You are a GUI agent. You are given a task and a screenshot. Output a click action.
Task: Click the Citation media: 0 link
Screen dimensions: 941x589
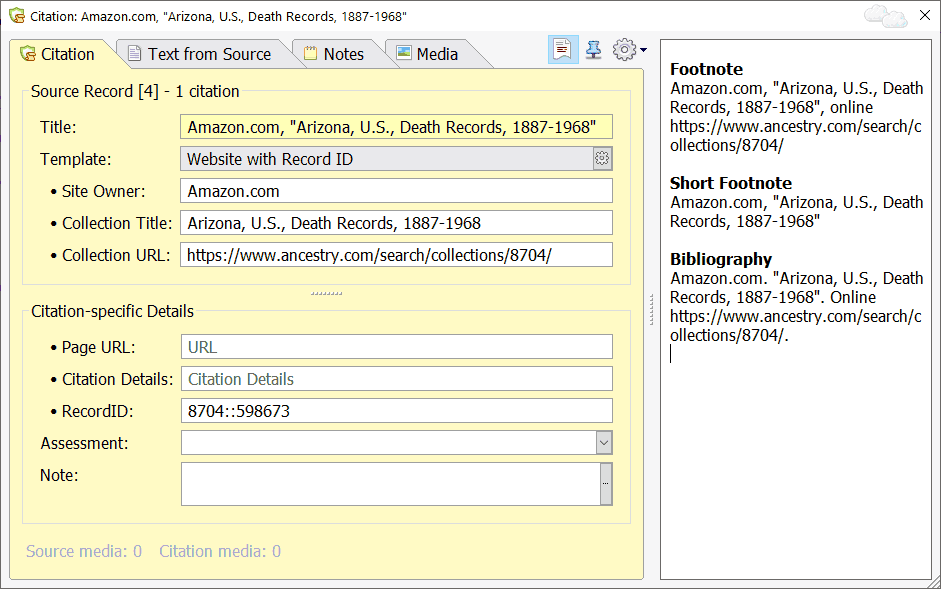220,551
